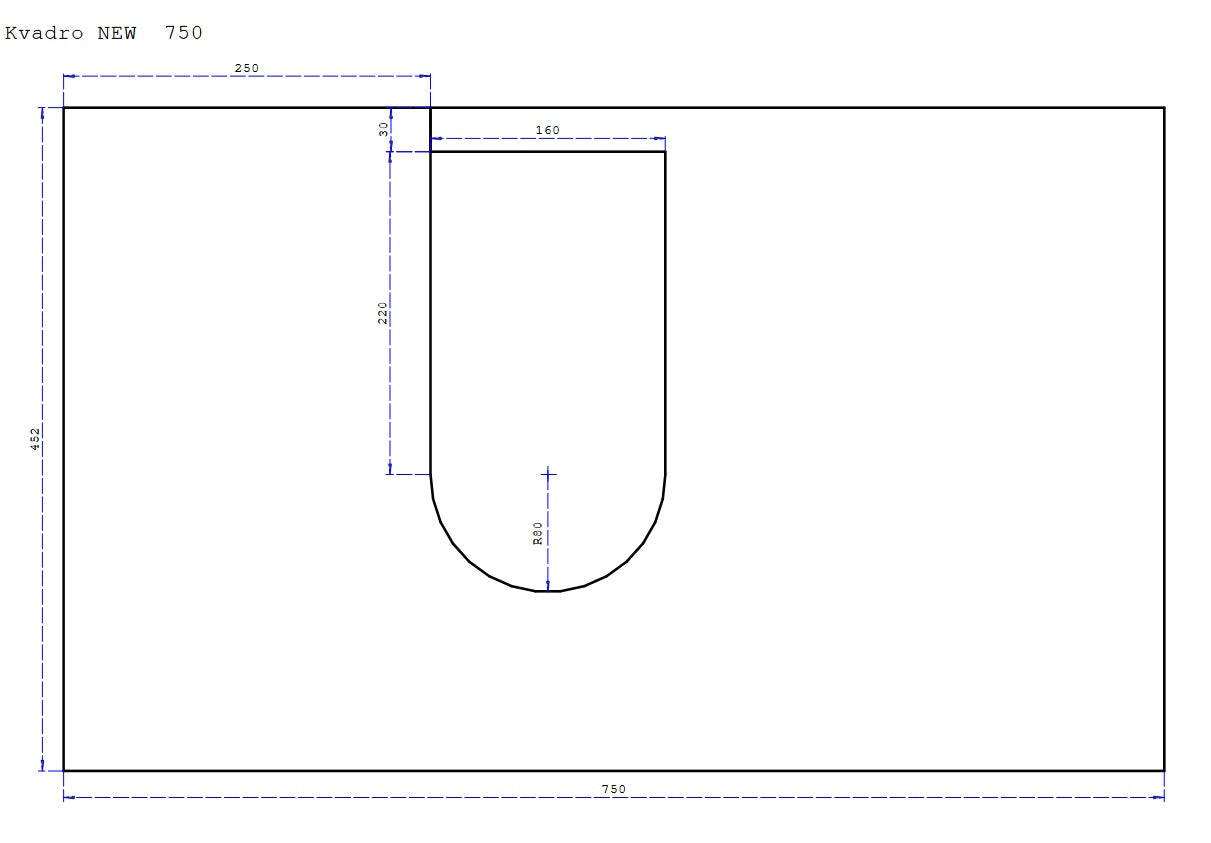Click the right arrowhead of 750 dimension

pos(1159,797)
